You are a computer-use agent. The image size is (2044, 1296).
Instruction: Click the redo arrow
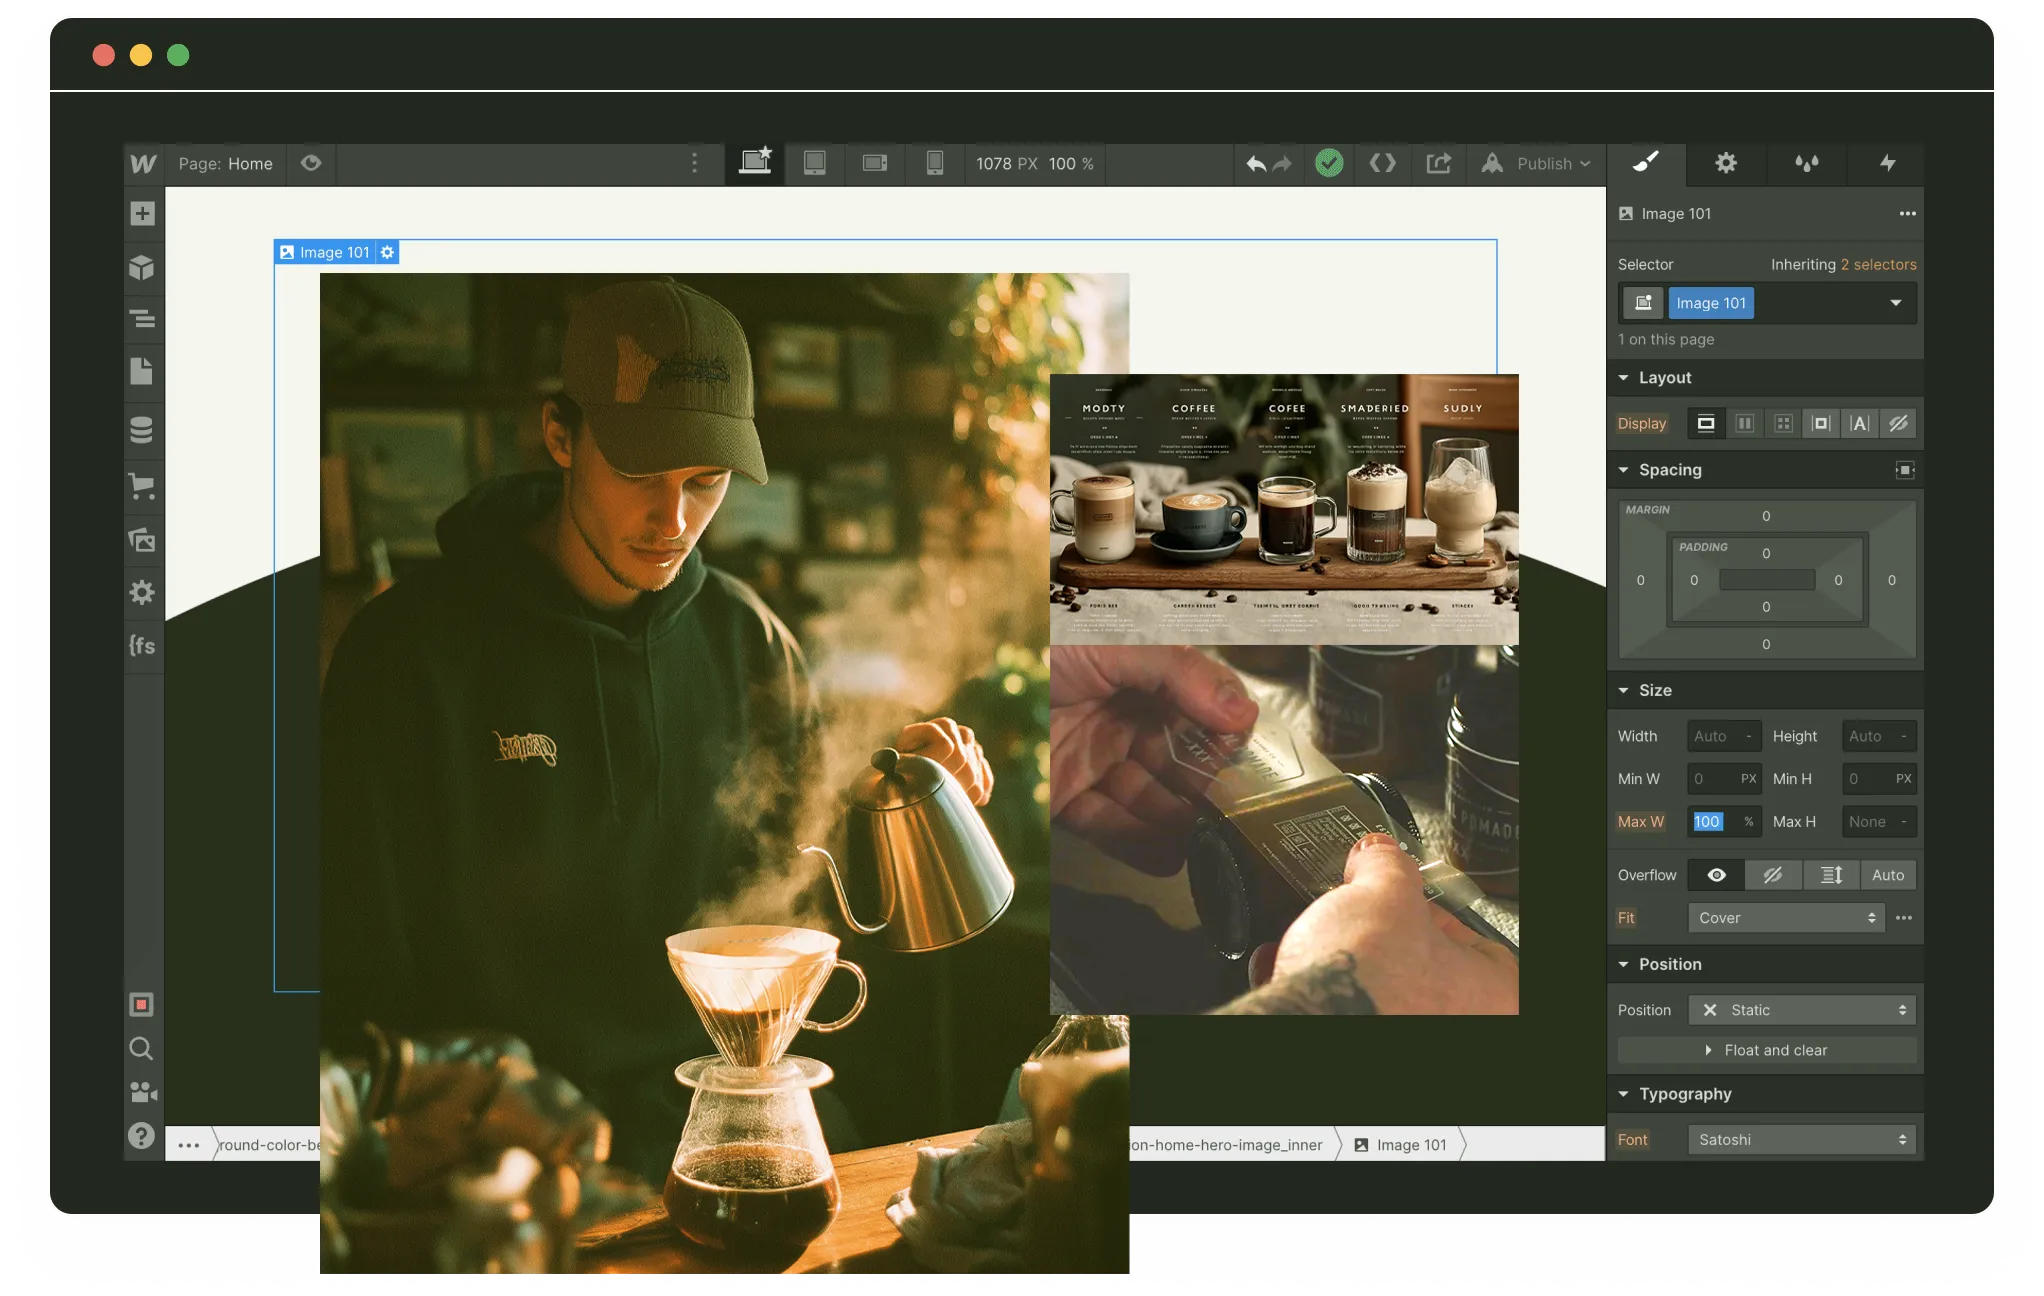pyautogui.click(x=1283, y=164)
